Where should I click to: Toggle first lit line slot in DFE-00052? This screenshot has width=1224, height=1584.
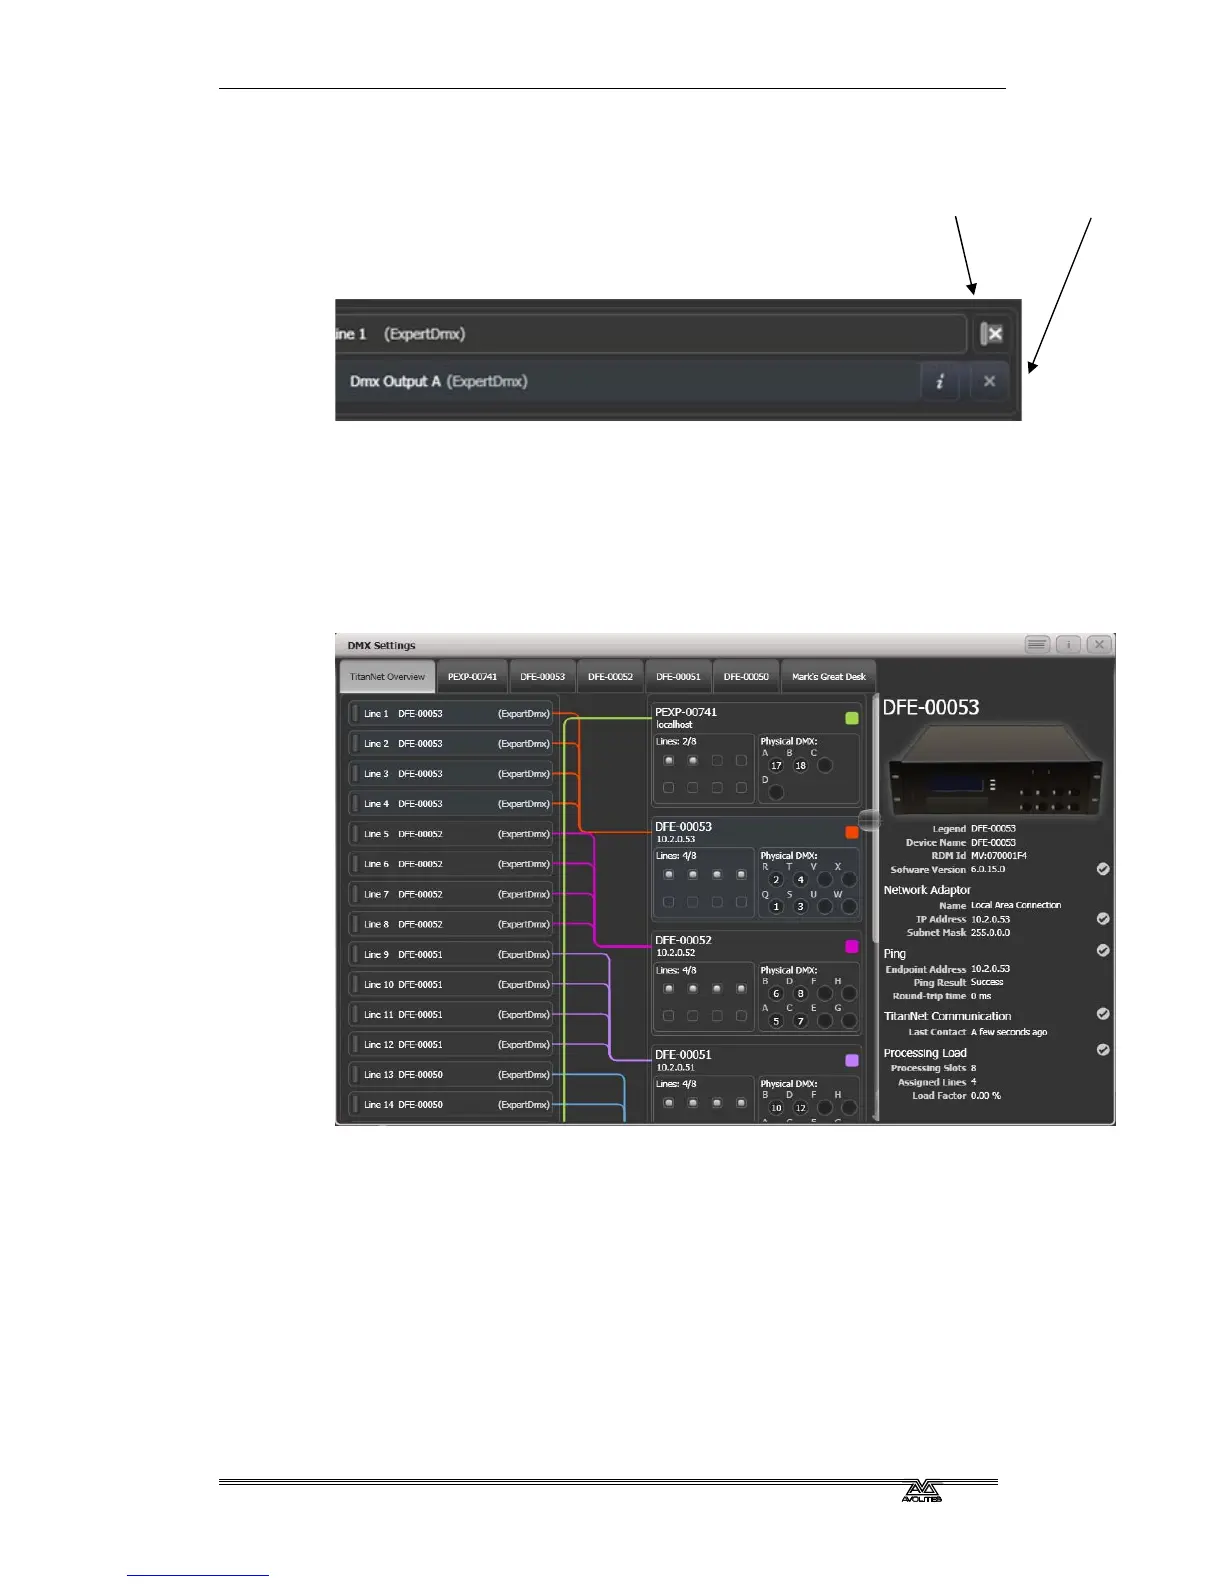pos(668,989)
